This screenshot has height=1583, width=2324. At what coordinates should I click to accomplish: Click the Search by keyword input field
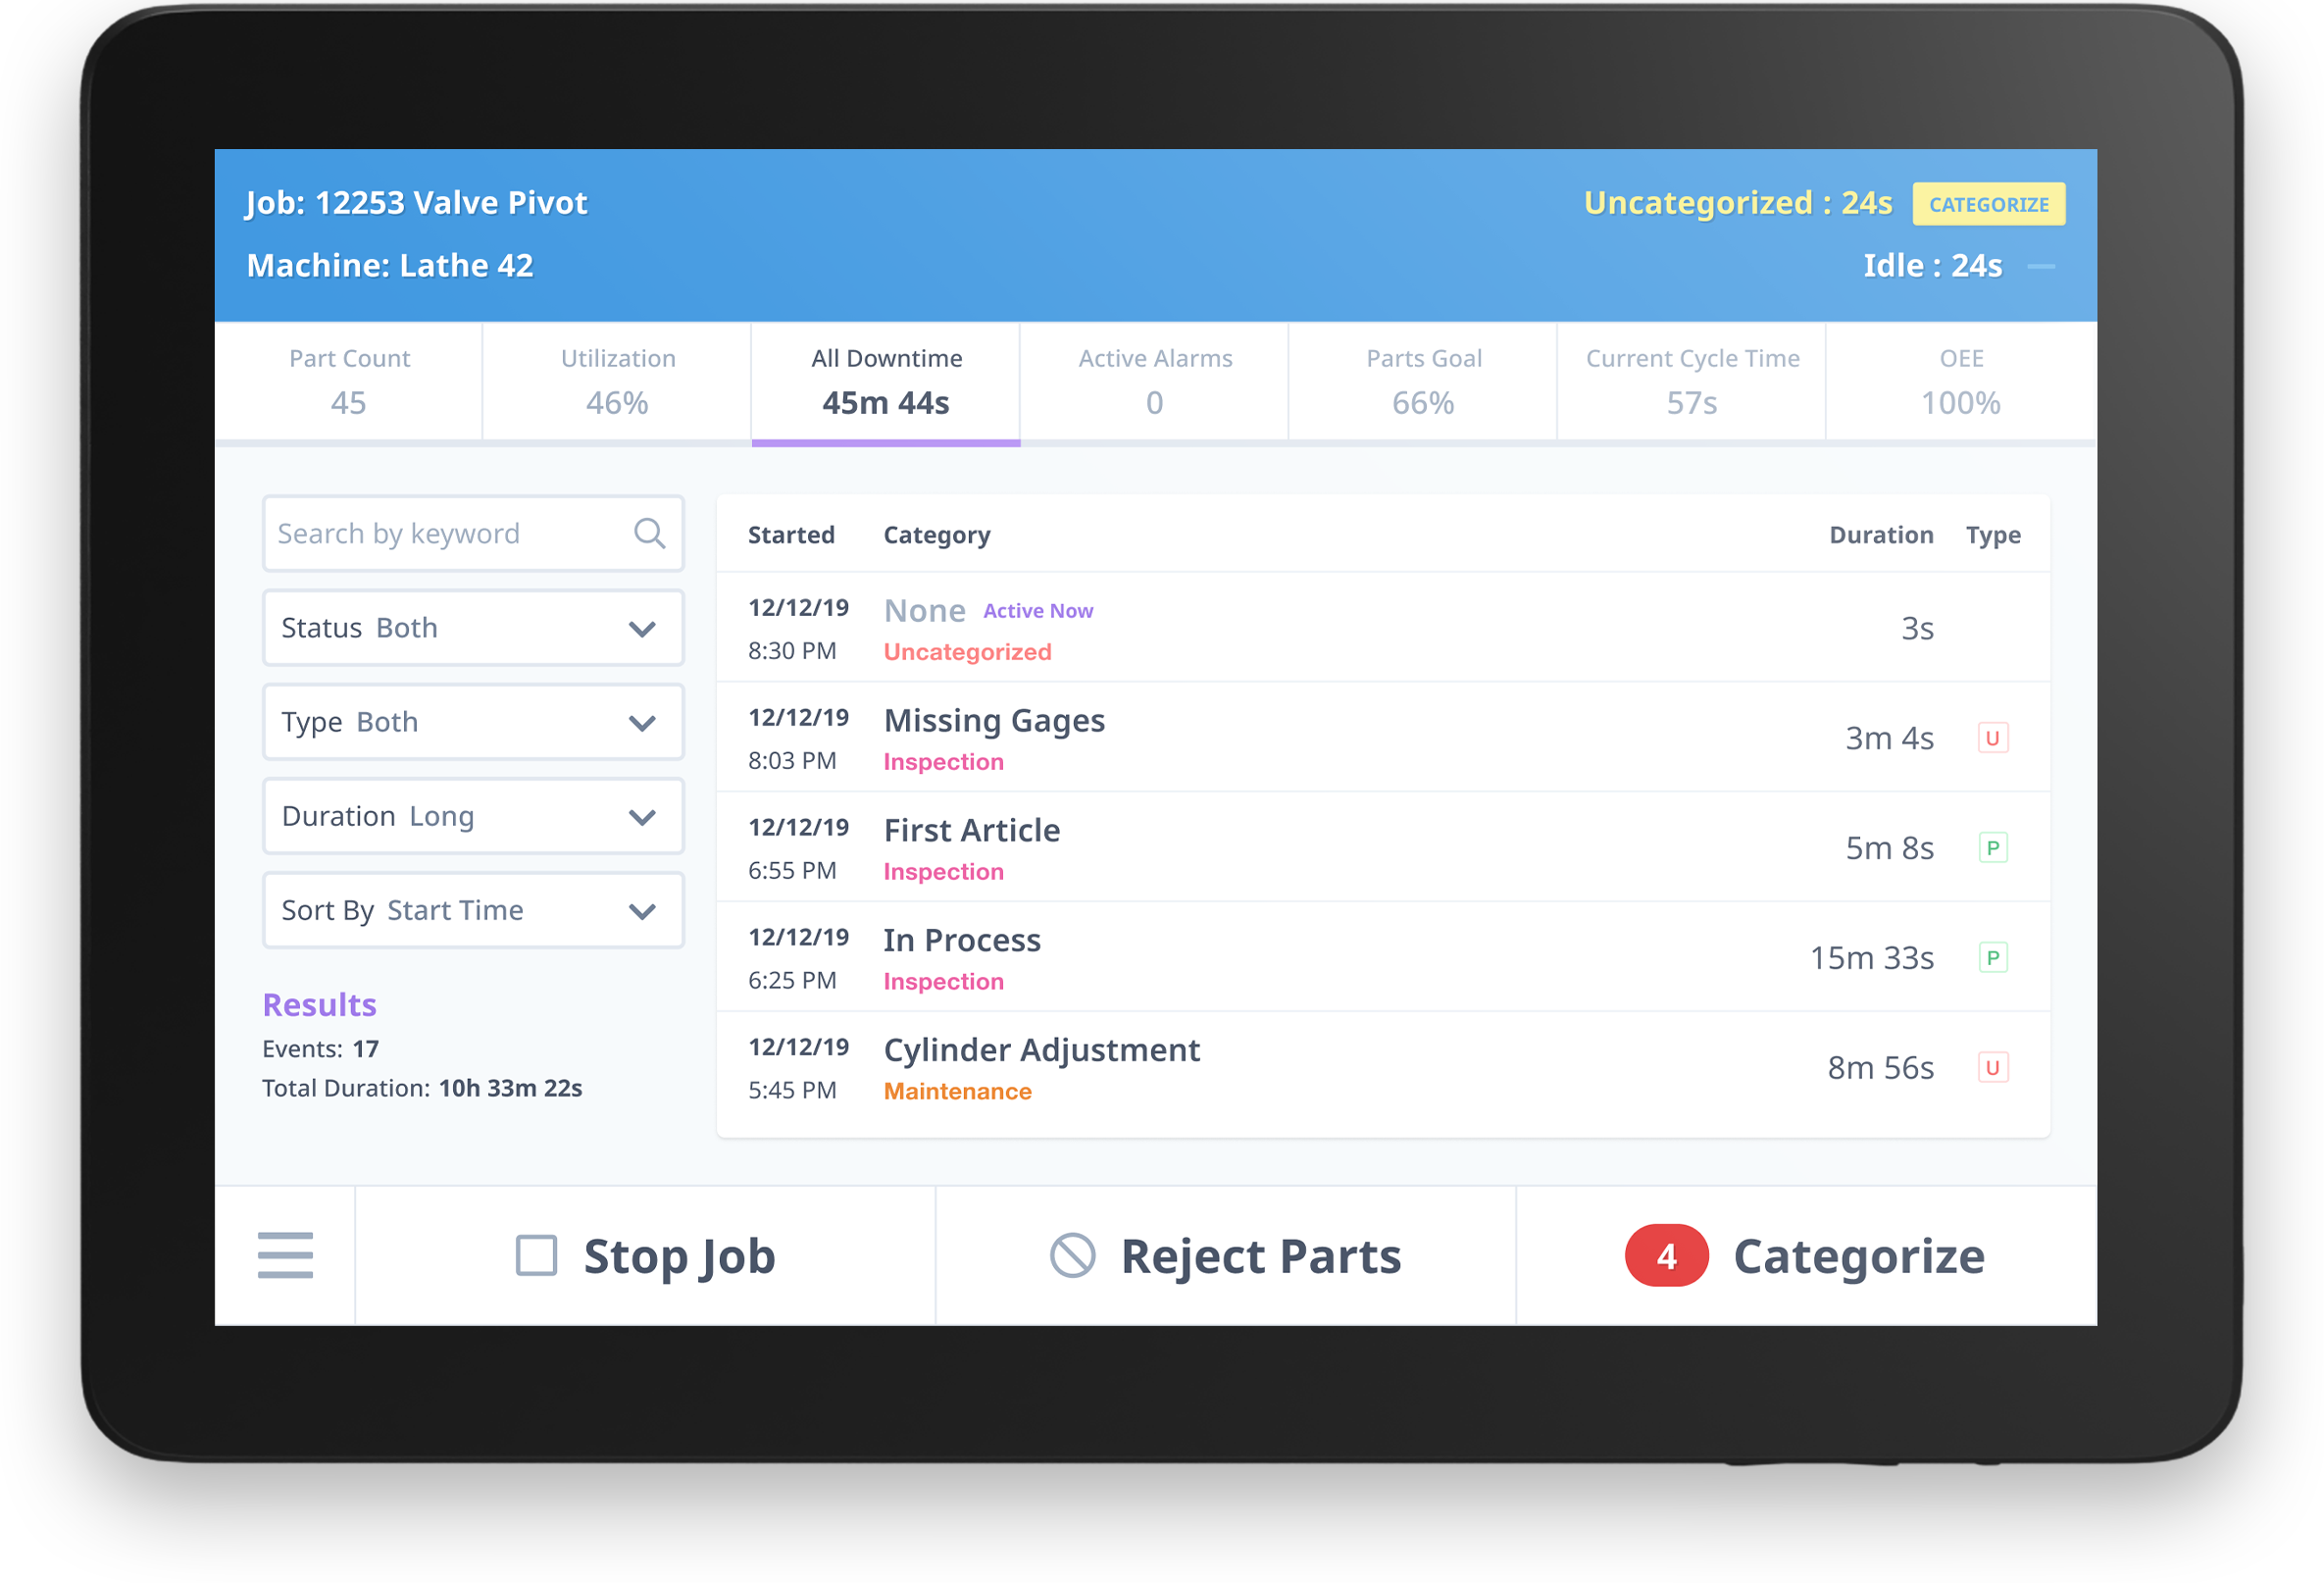[470, 532]
